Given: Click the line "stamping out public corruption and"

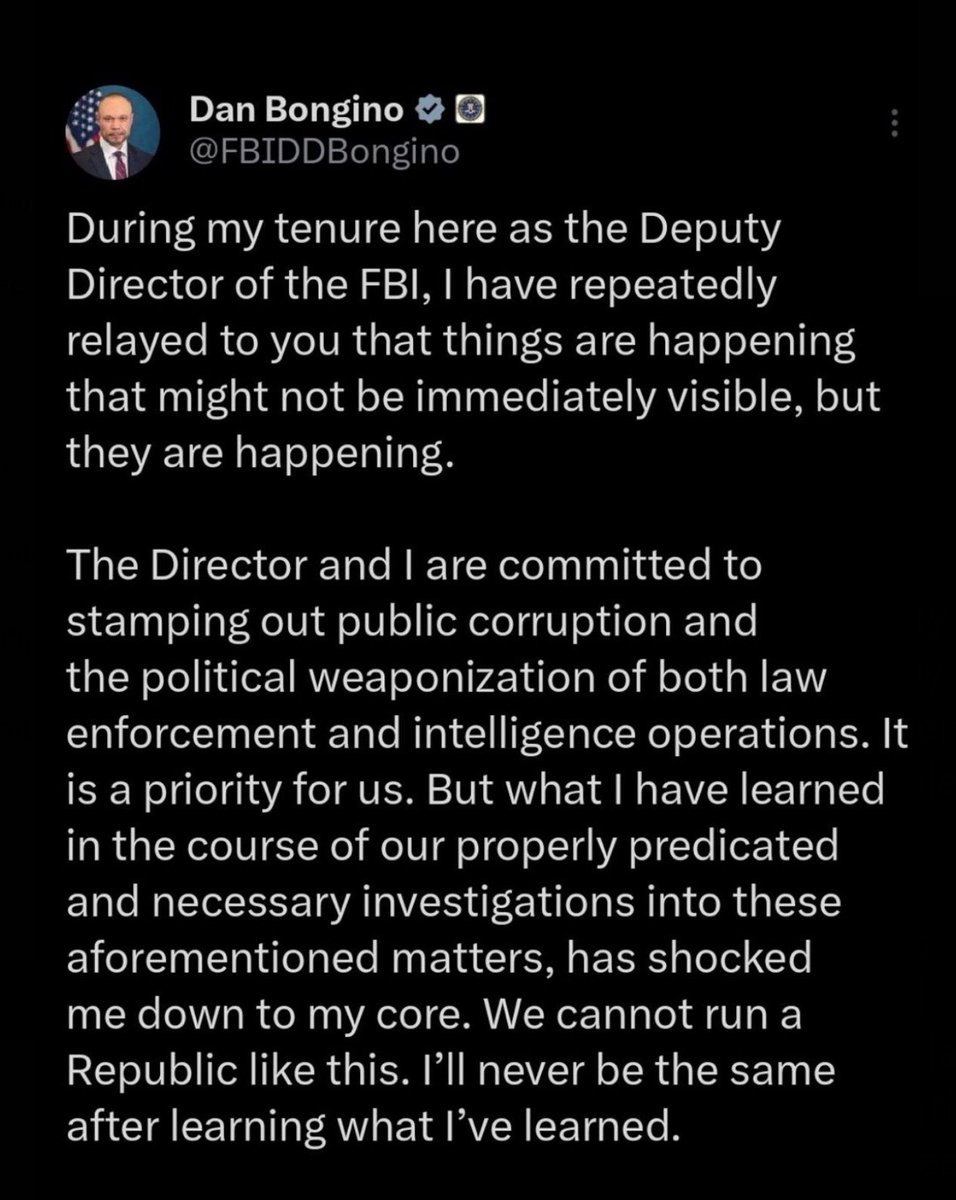Looking at the screenshot, I should pos(412,623).
